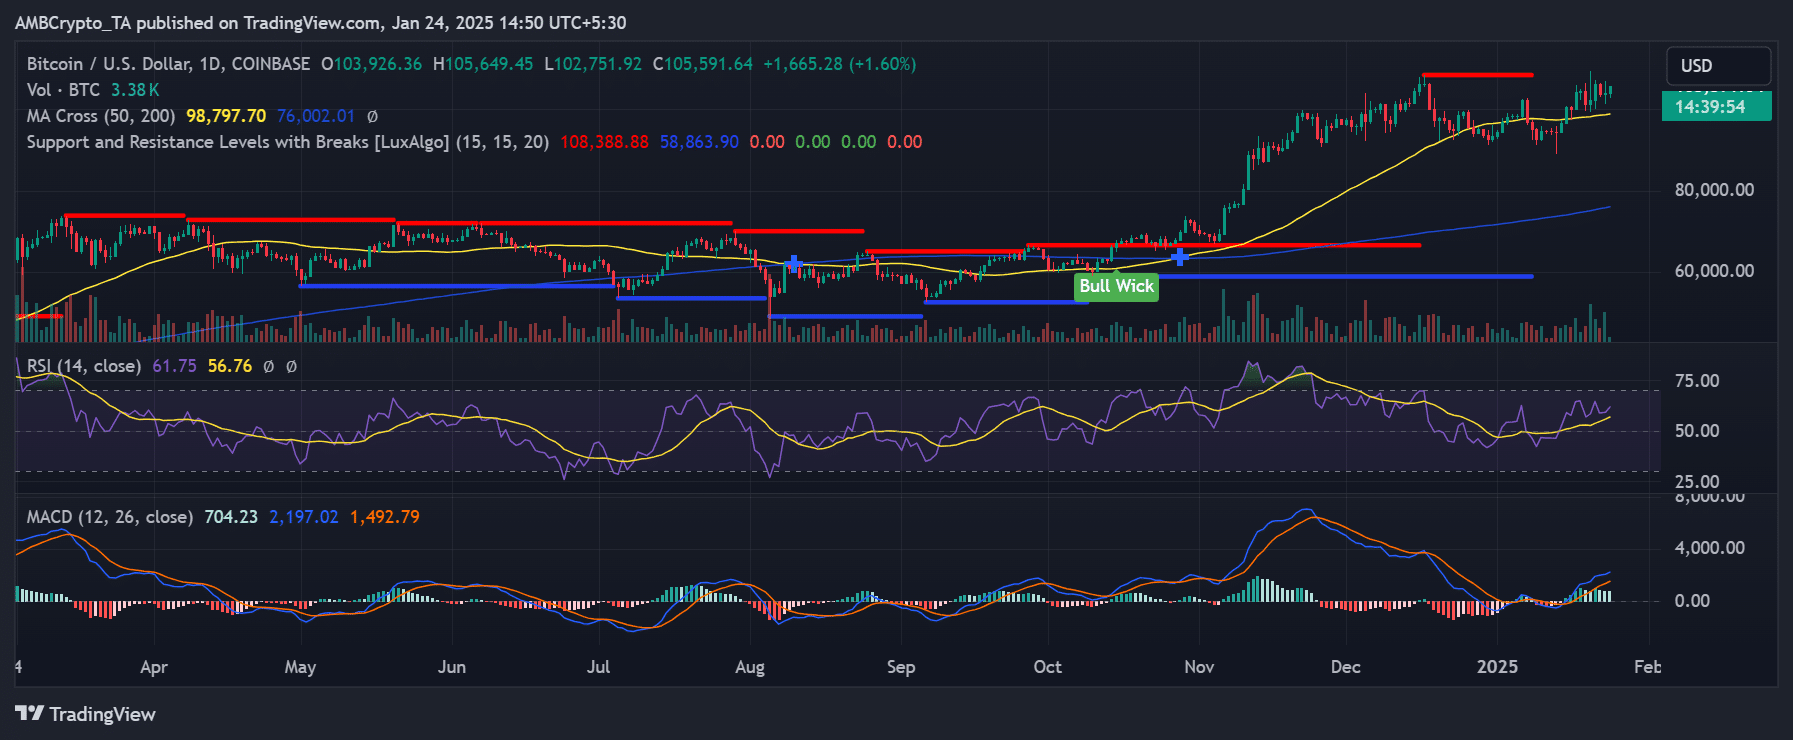Click the Jul date on time axis
1793x740 pixels.
[598, 667]
